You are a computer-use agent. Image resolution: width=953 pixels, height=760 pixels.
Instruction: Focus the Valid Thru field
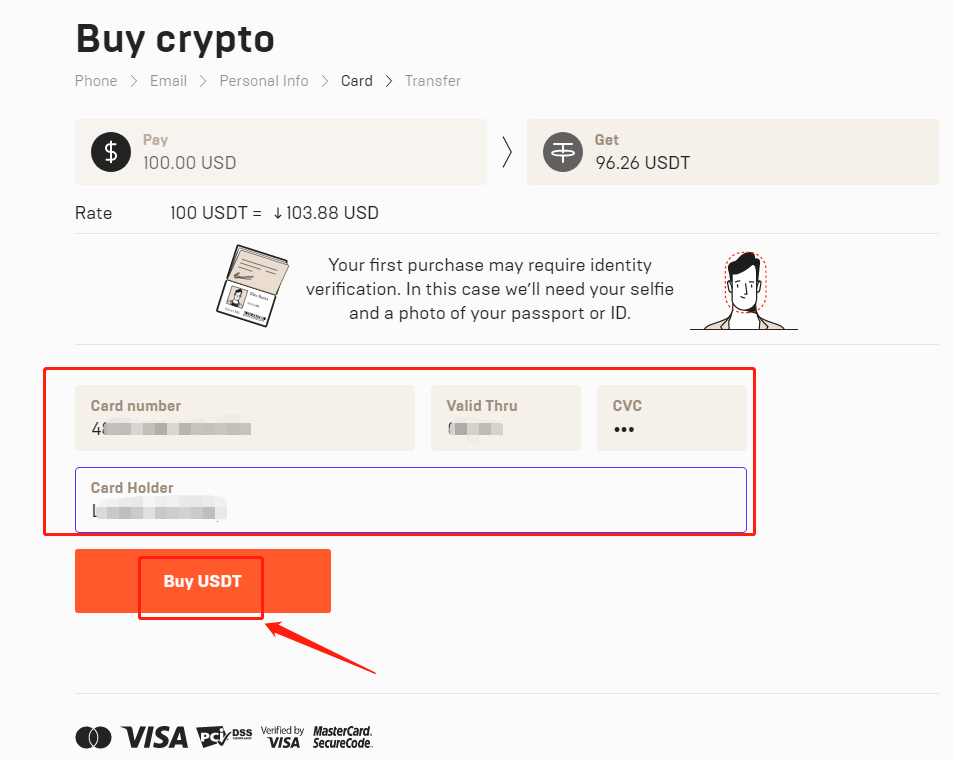(x=506, y=418)
